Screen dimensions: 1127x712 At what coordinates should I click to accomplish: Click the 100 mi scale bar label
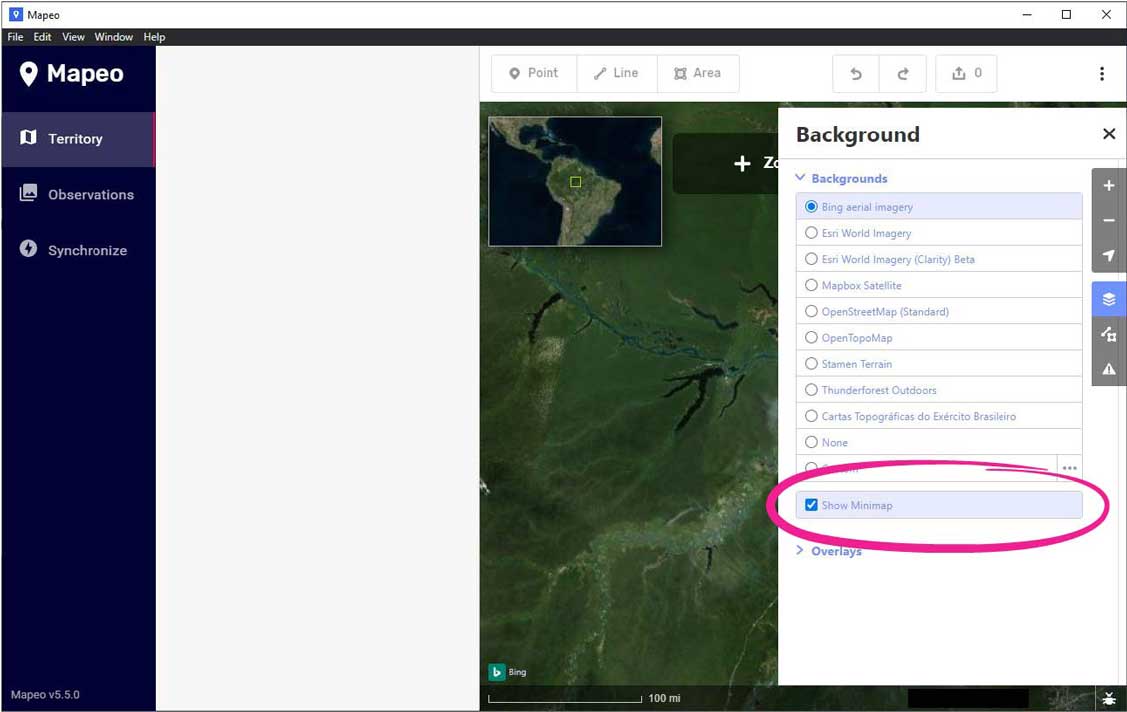click(664, 698)
